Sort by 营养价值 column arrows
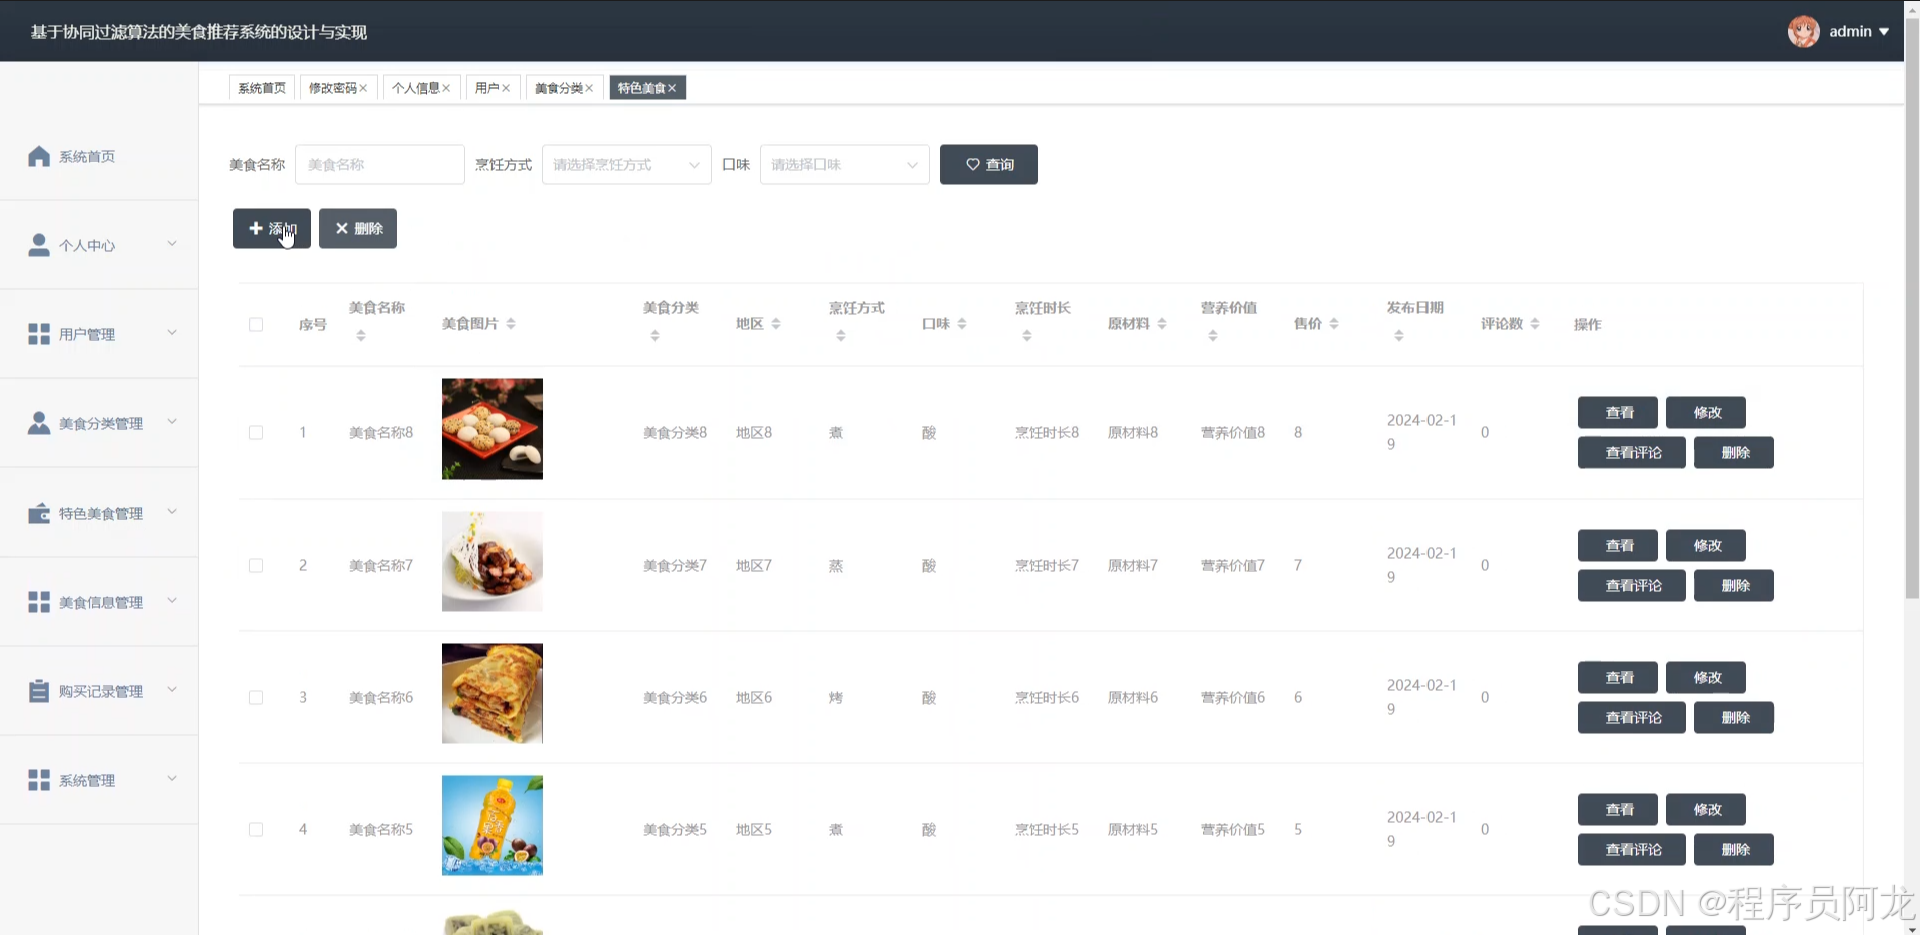Screen dimensions: 1920x935 pos(1213,336)
